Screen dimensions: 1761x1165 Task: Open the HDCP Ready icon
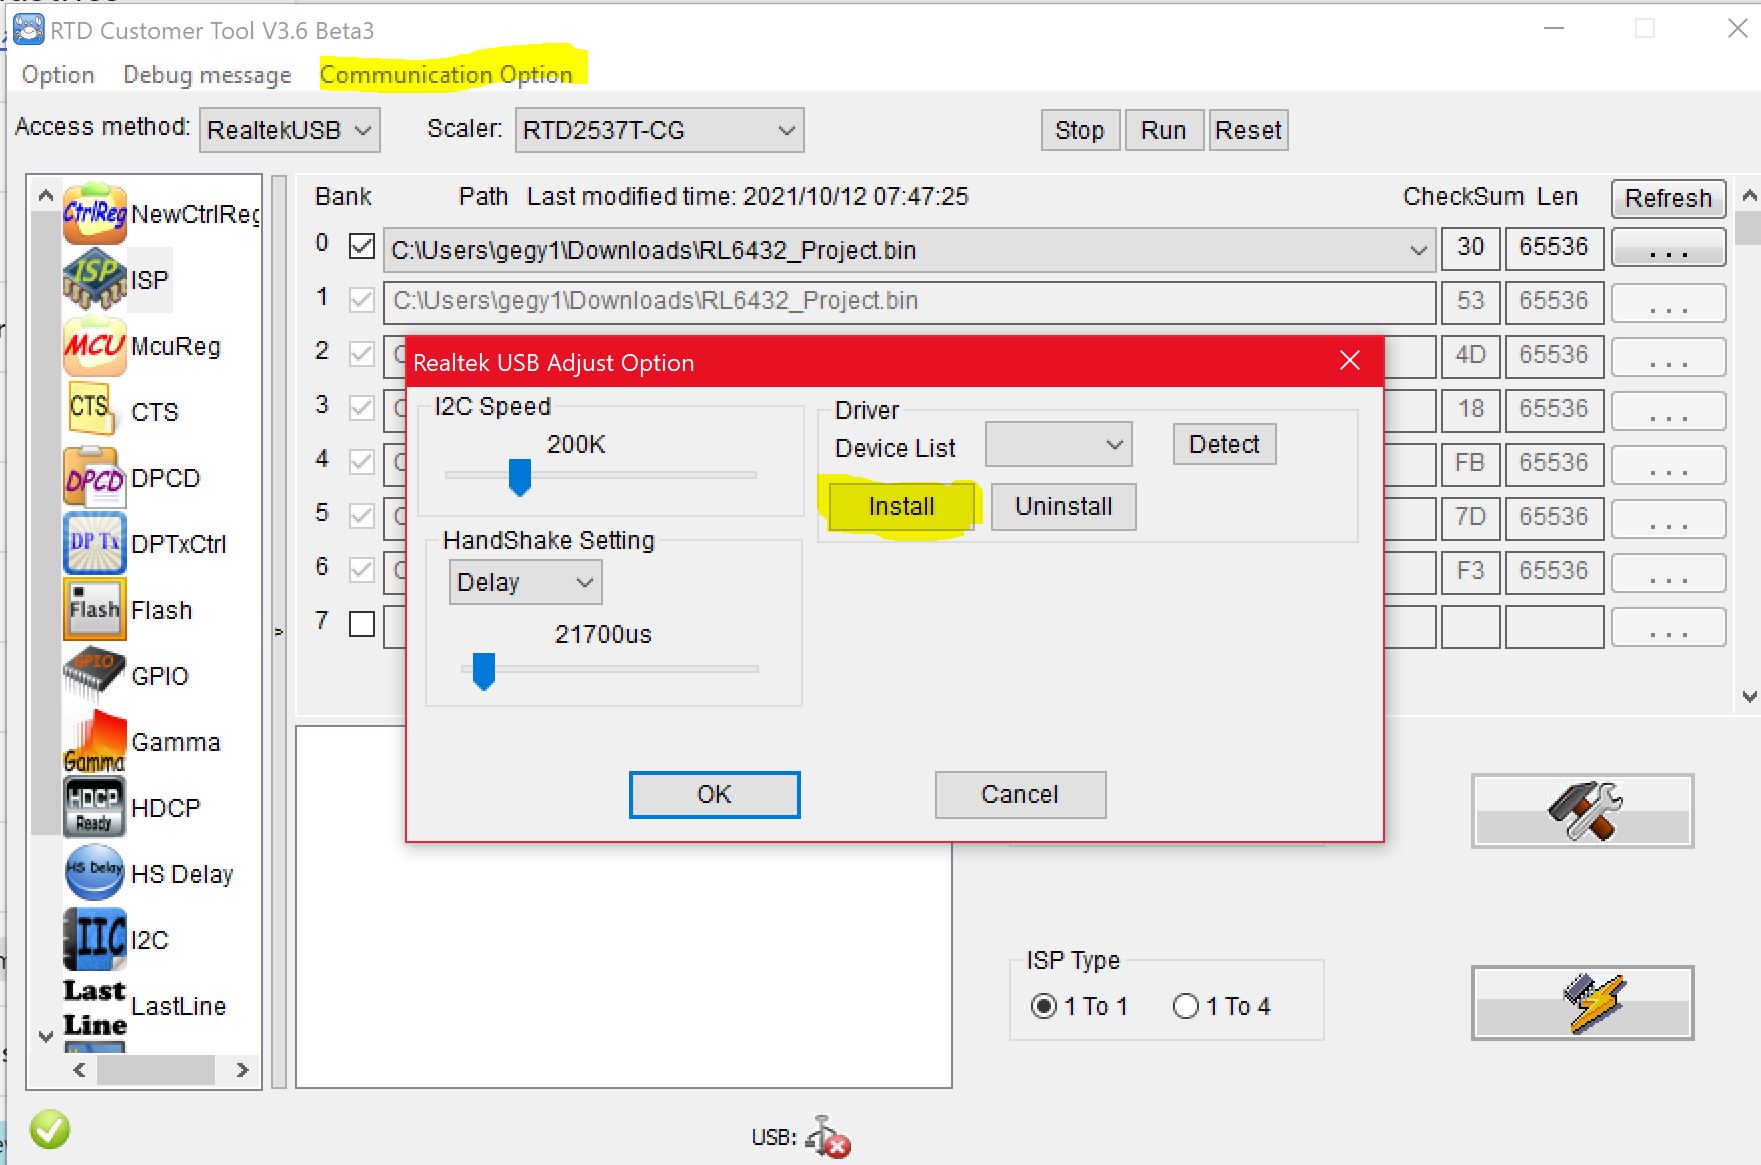click(x=95, y=808)
